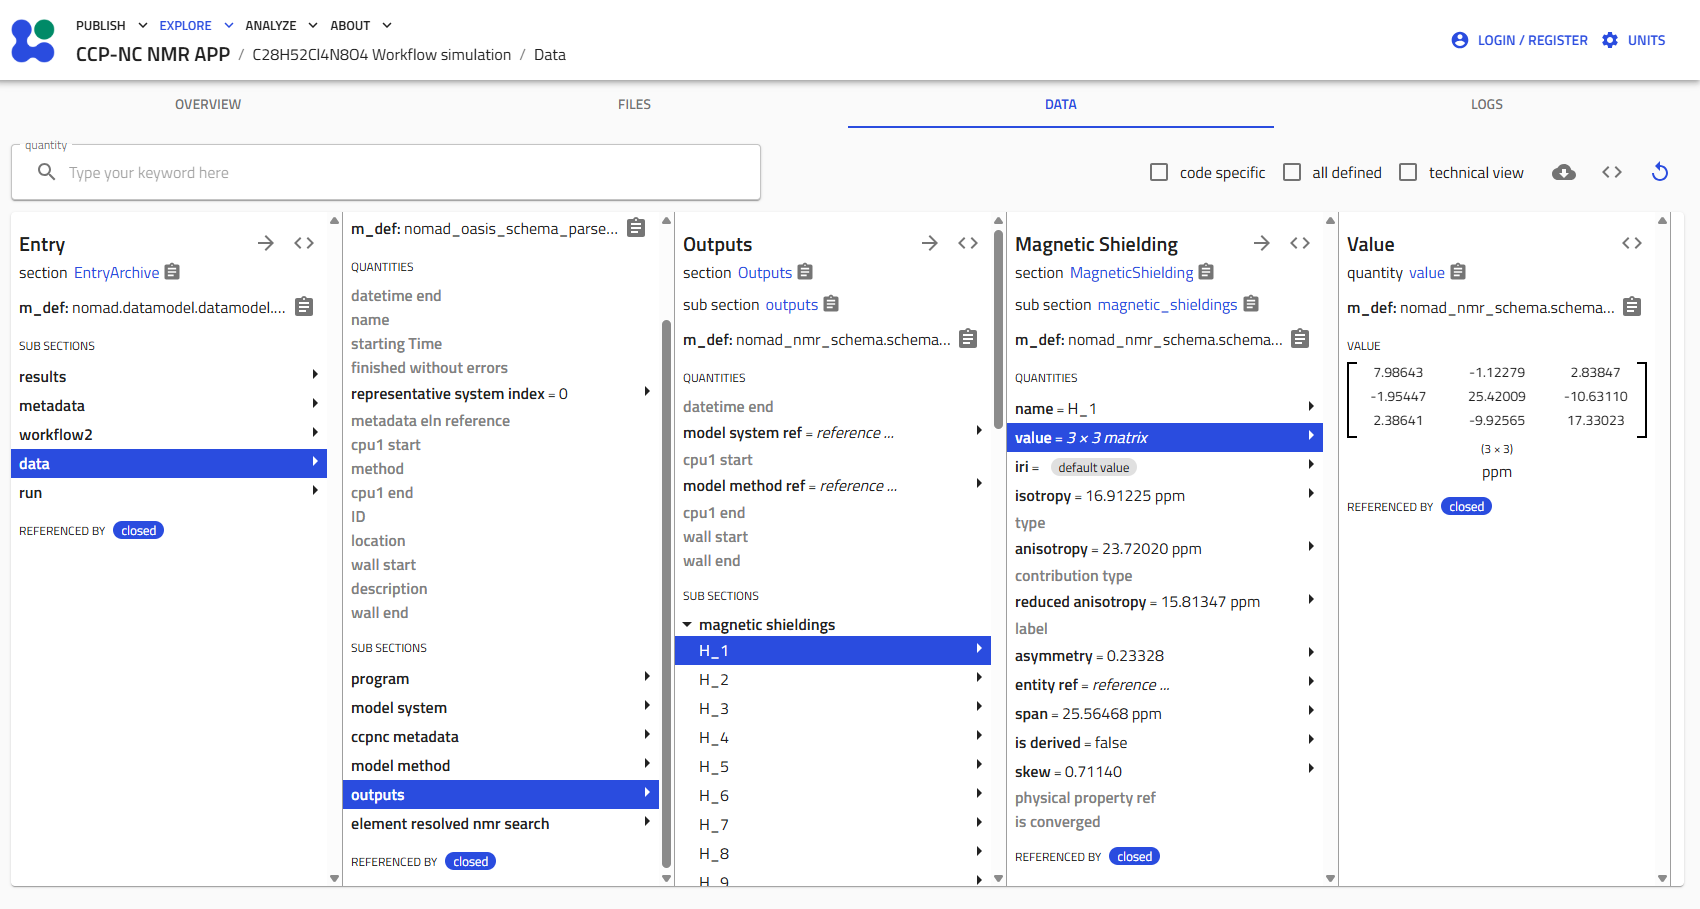Copy the EntryArchive section clipboard icon
1700x909 pixels.
point(172,272)
